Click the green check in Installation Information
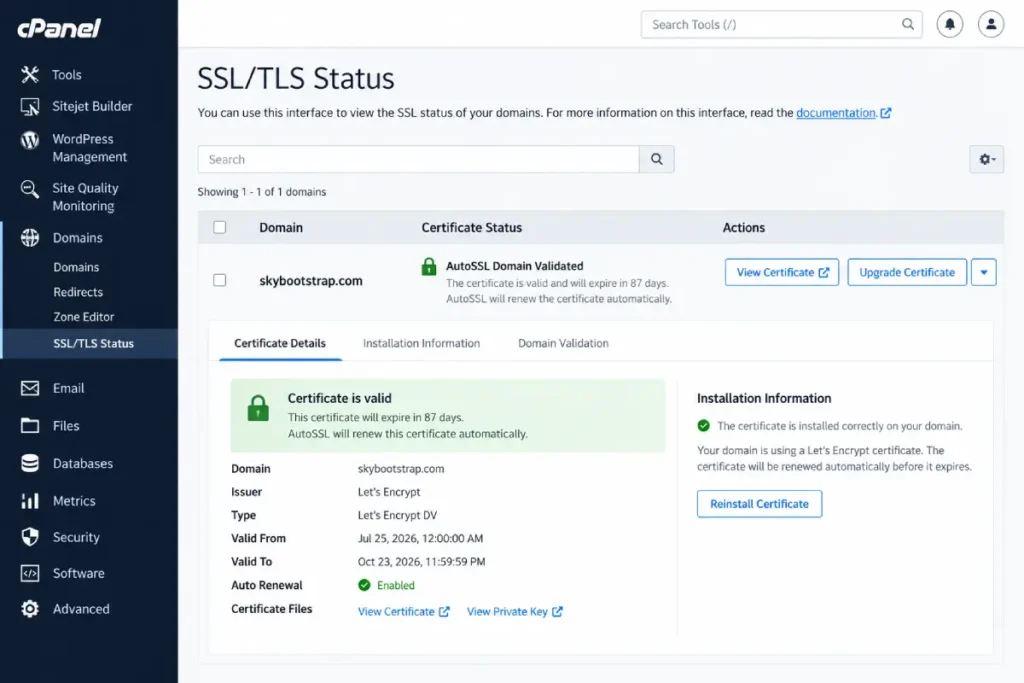This screenshot has width=1024, height=683. [x=703, y=426]
